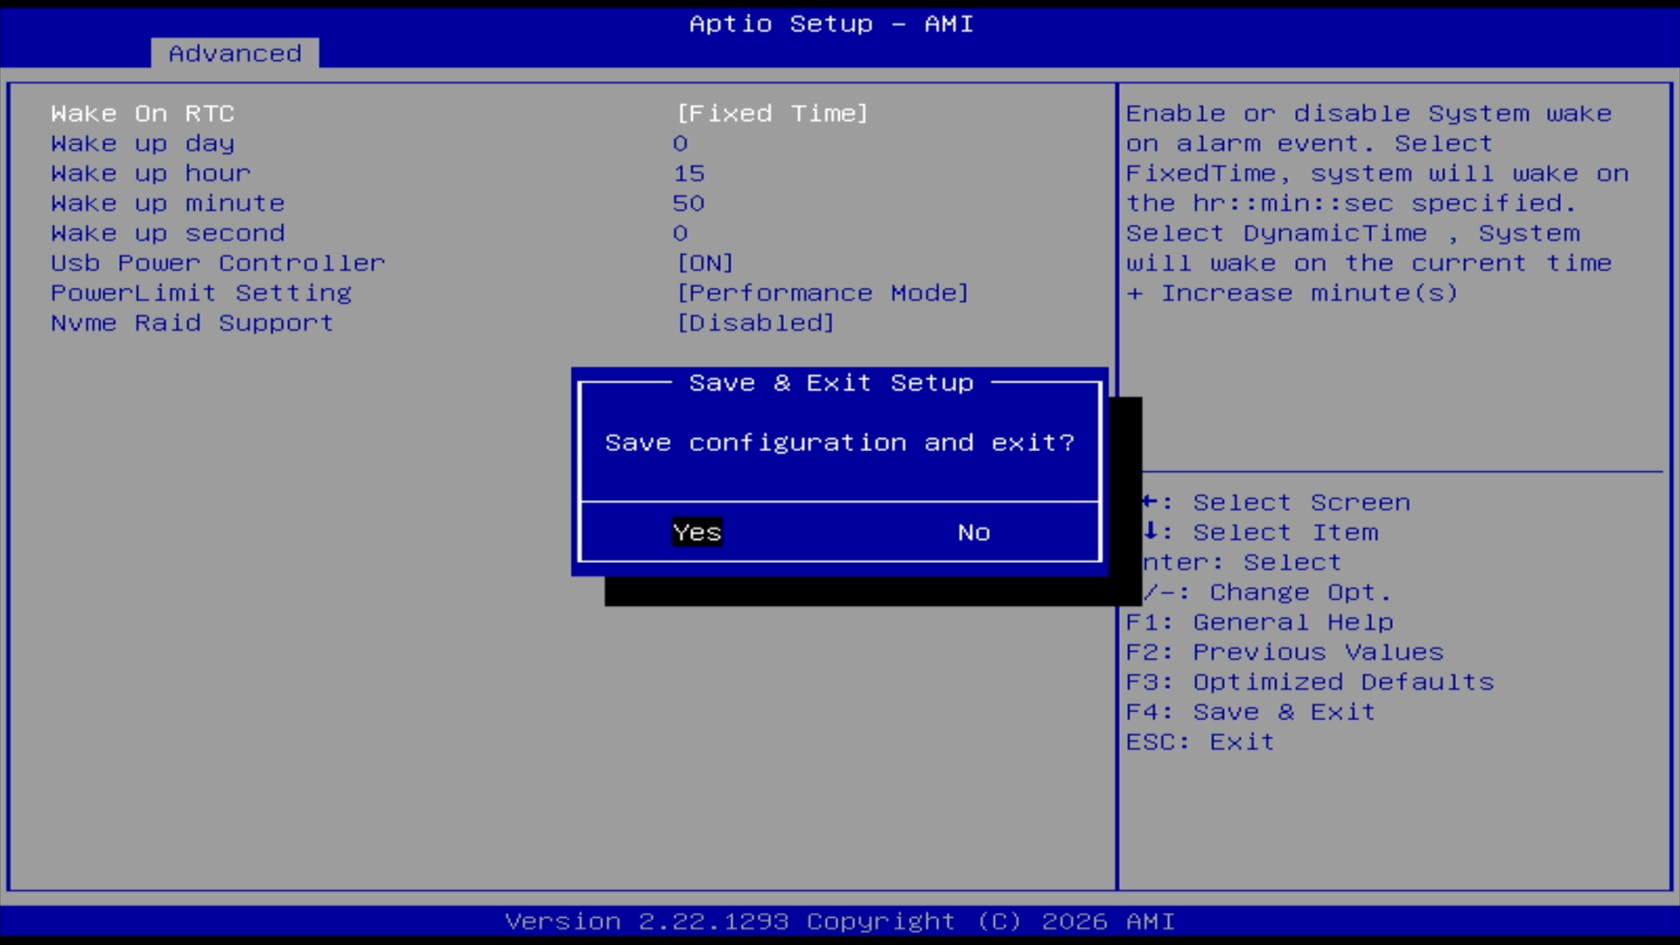Click the 'F3: Optimized Defaults' hint
The image size is (1680, 945).
(x=1310, y=682)
